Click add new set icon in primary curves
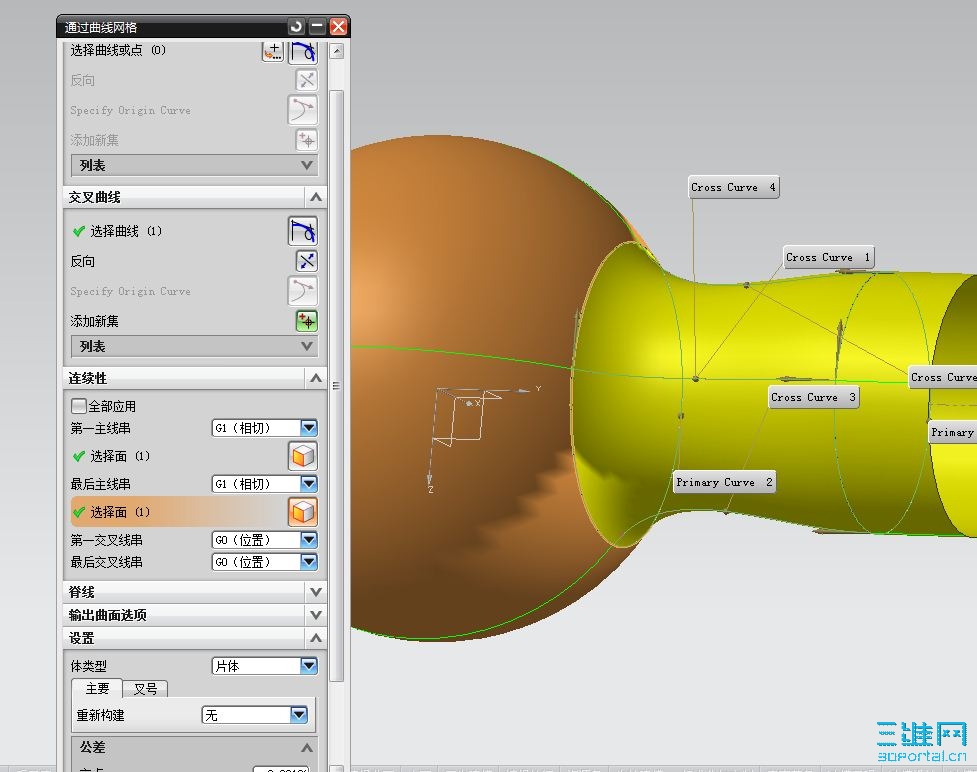977x772 pixels. (306, 140)
